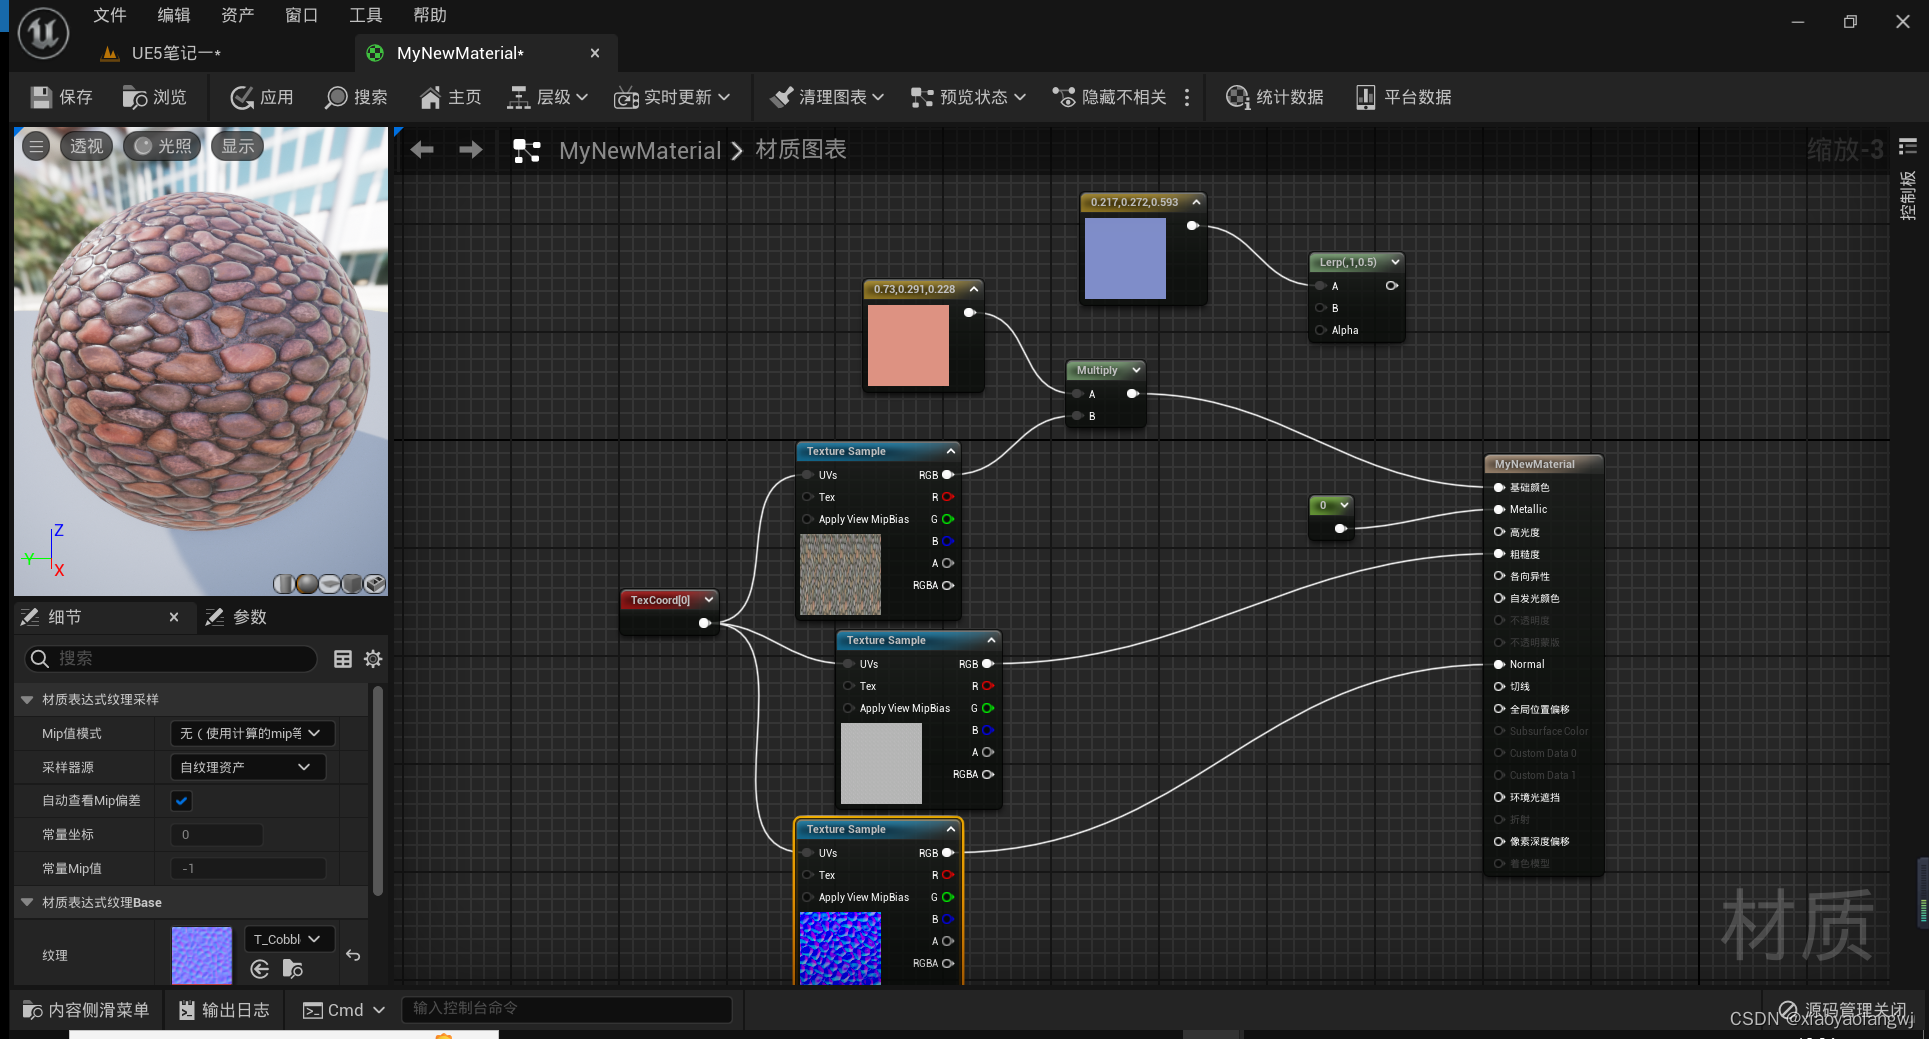Click the MyNewMaterial breadcrumb link
1929x1039 pixels.
coord(640,150)
